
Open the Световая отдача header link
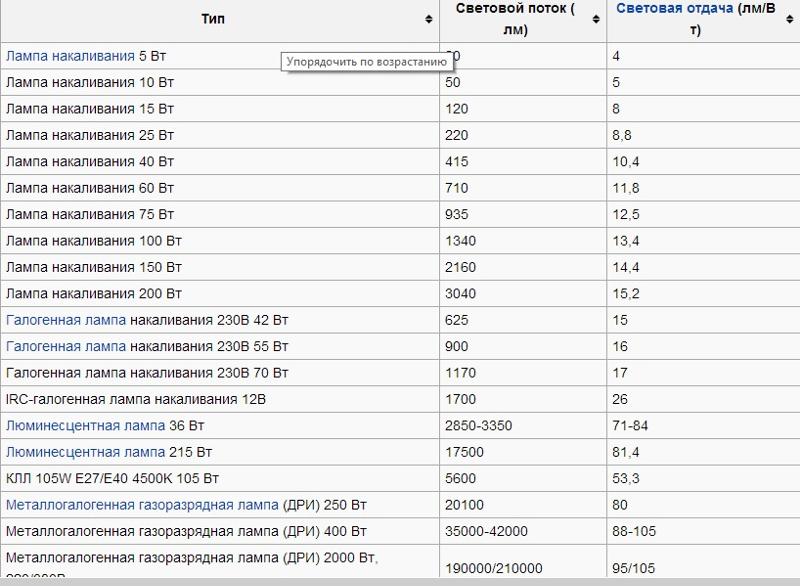click(x=667, y=8)
